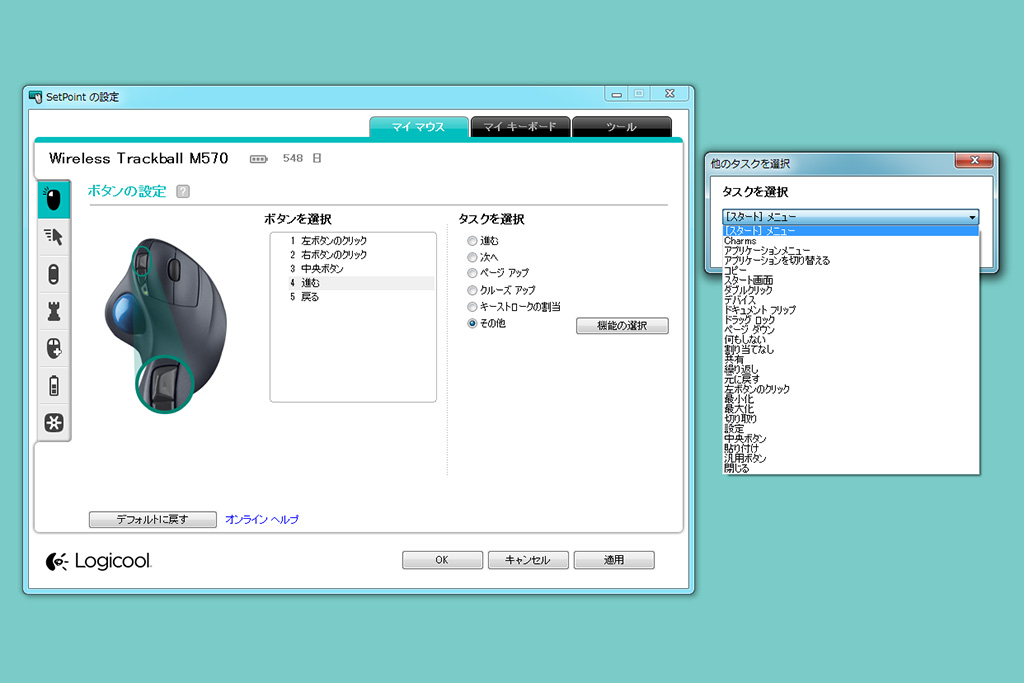
Task: Choose デバイス from the task list
Action: (x=851, y=300)
